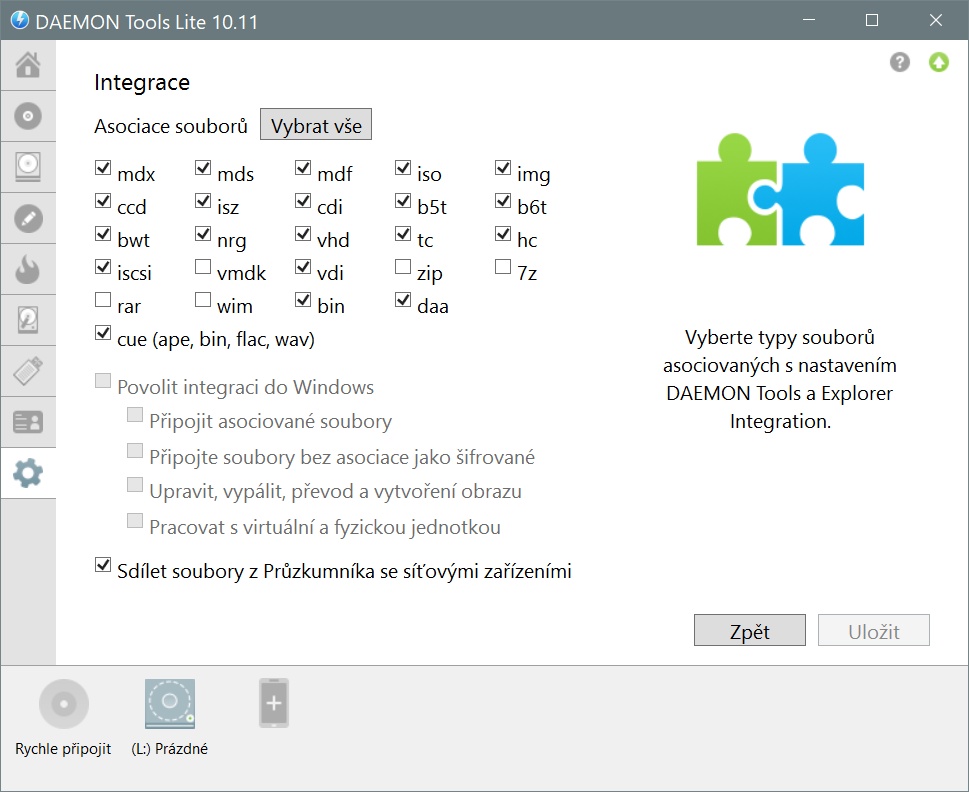The height and width of the screenshot is (792, 969).
Task: Toggle the ccd file association
Action: click(103, 200)
